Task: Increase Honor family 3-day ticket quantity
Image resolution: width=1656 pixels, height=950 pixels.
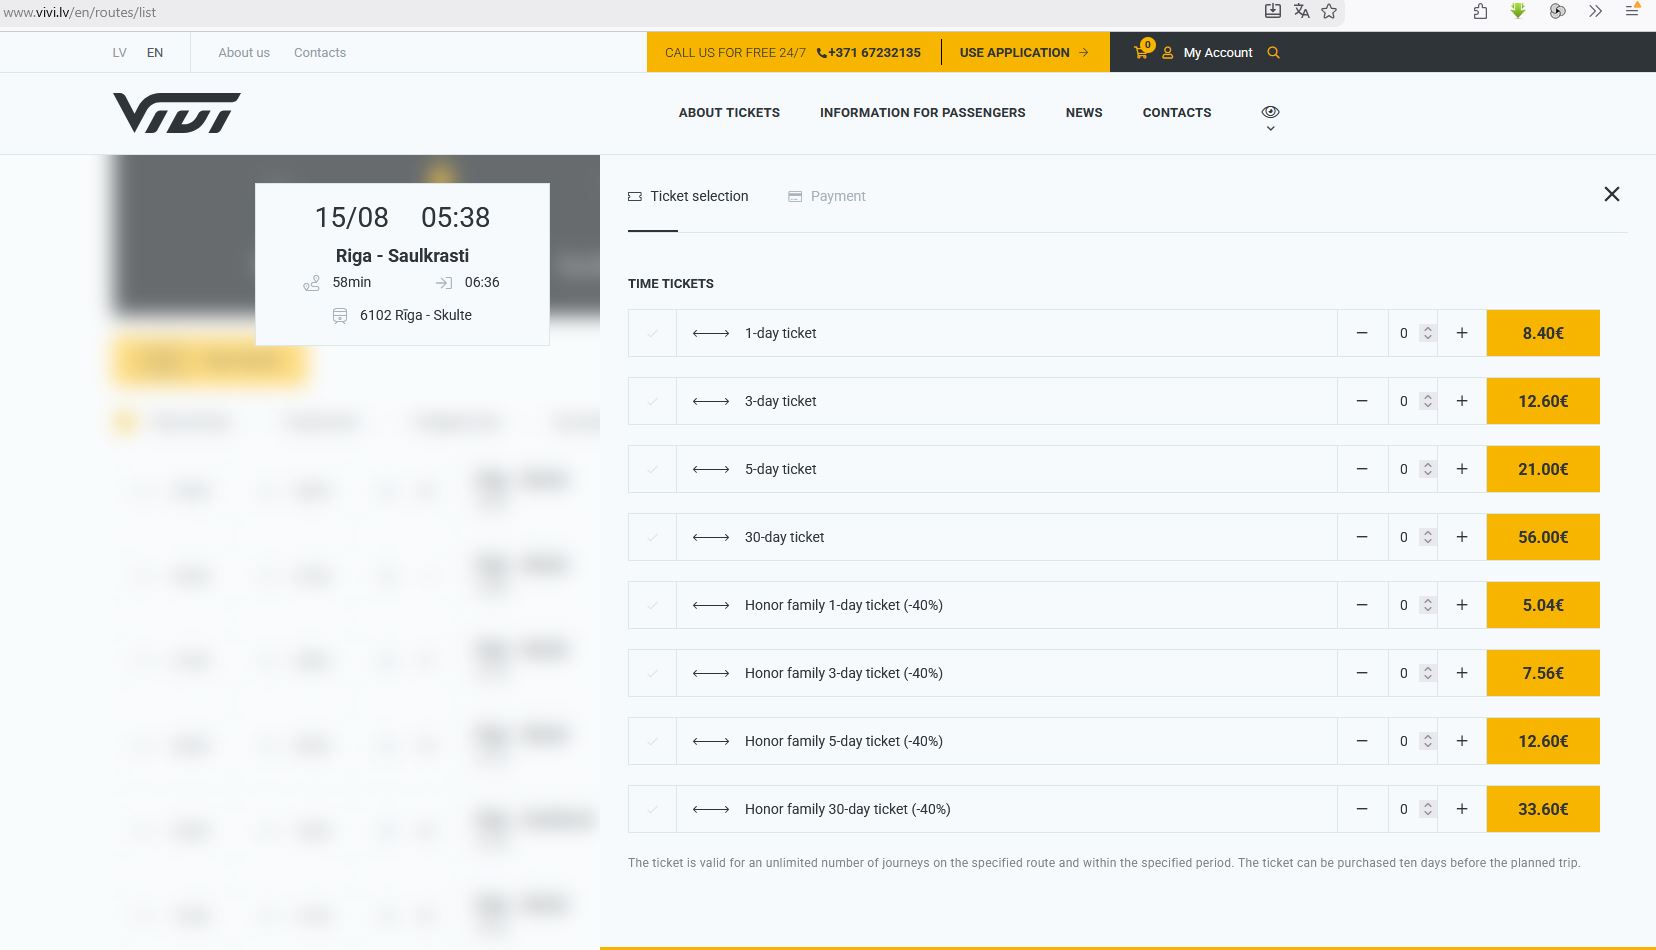Action: [x=1462, y=673]
